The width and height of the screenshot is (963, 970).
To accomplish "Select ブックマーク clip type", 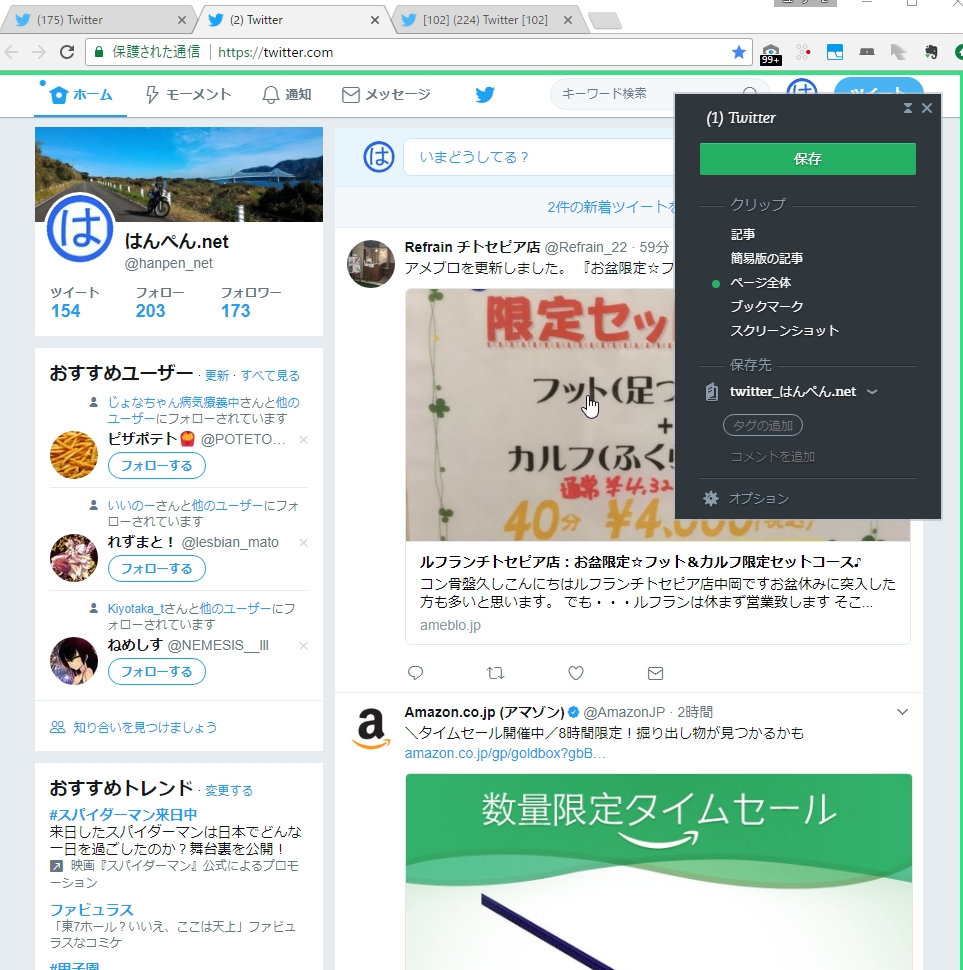I will point(767,307).
